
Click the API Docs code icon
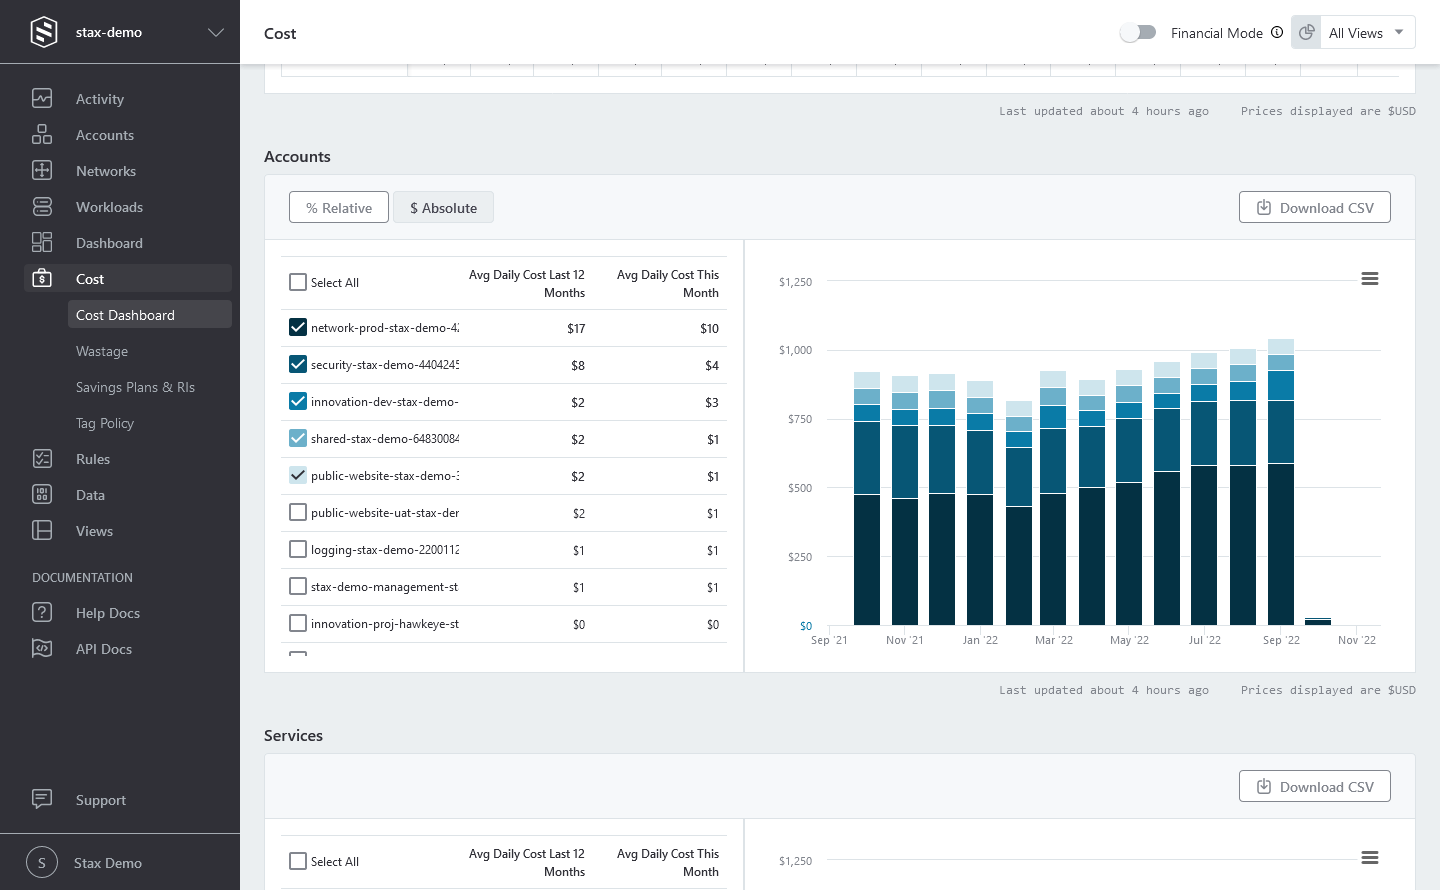[x=42, y=648]
